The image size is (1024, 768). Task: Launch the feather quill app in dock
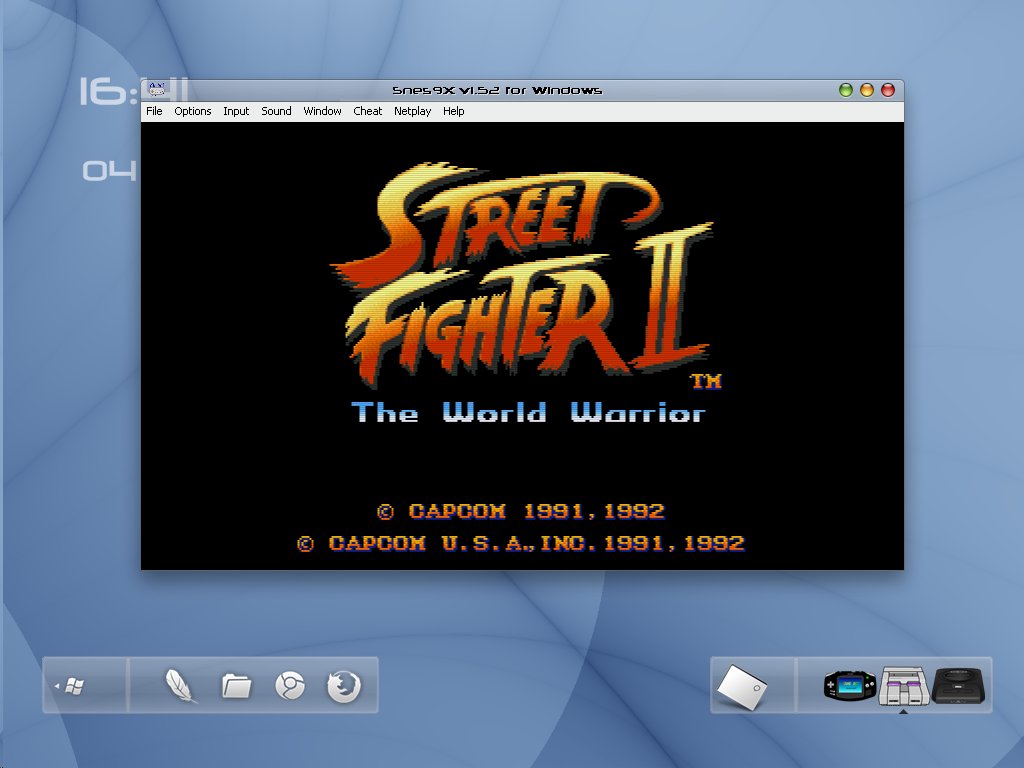(x=180, y=686)
